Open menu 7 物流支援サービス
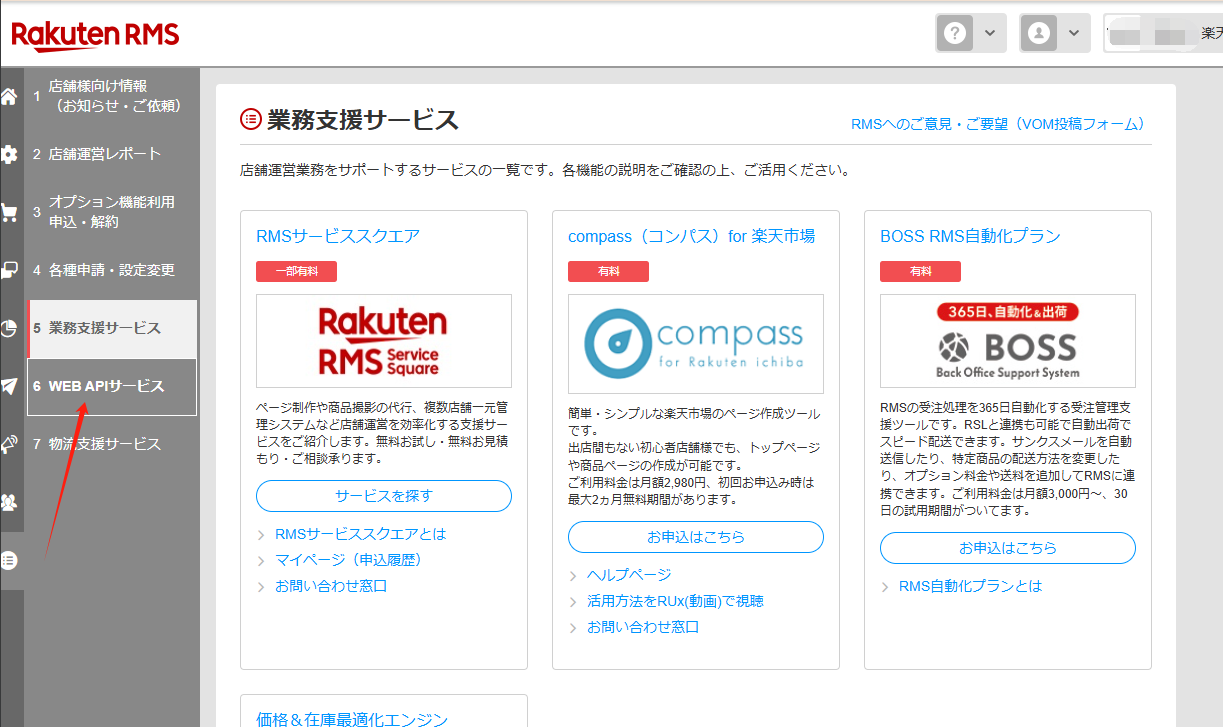The width and height of the screenshot is (1223, 727). click(111, 444)
